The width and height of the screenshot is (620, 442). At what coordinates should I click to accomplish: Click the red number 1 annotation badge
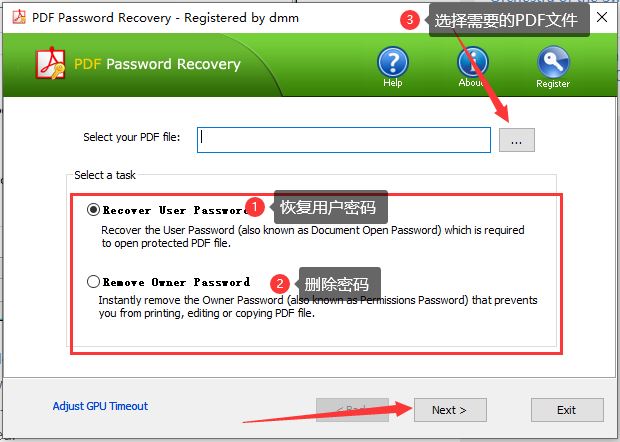pos(254,207)
